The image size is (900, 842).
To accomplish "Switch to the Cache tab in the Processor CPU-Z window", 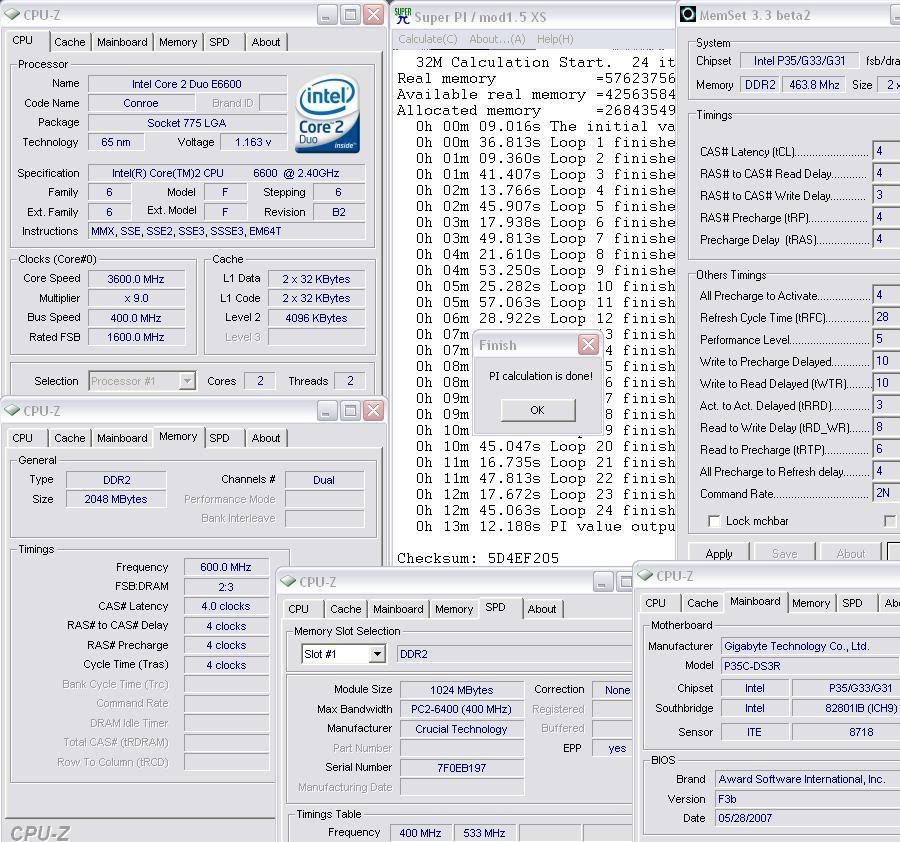I will click(69, 42).
